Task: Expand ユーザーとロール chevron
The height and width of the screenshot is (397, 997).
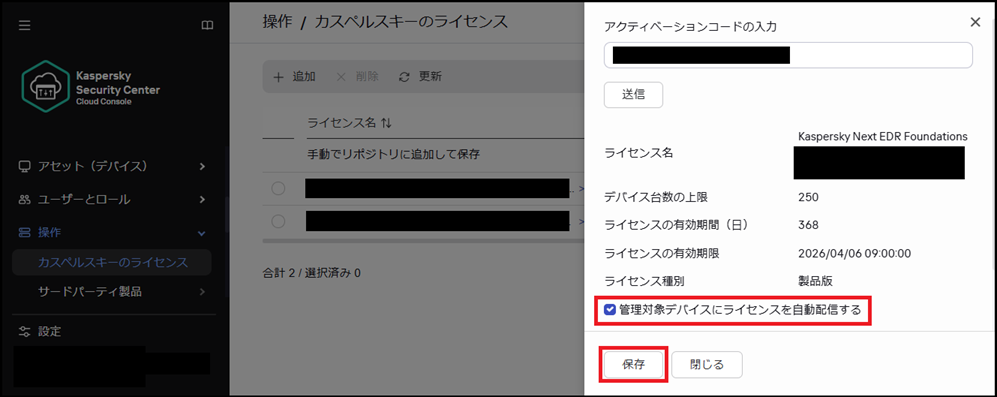Action: [x=202, y=200]
